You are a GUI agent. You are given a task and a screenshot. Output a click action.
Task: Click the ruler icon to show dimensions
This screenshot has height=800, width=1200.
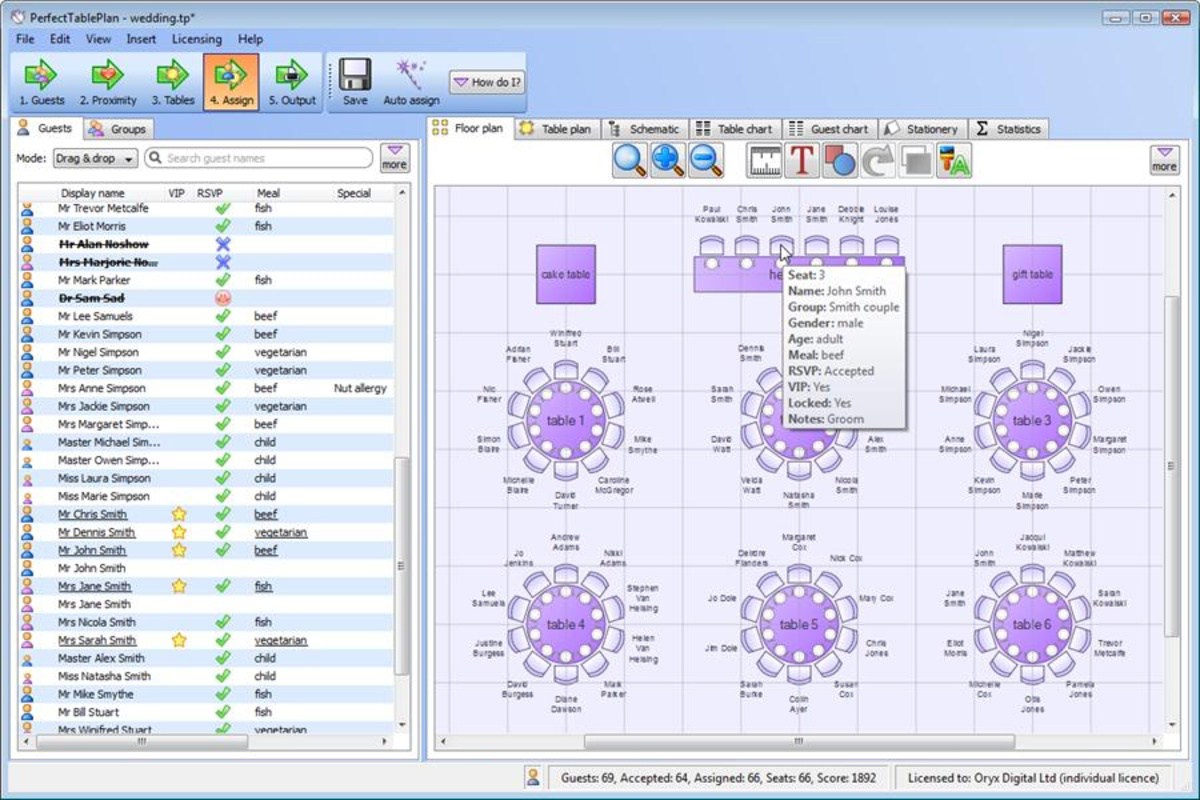tap(763, 160)
